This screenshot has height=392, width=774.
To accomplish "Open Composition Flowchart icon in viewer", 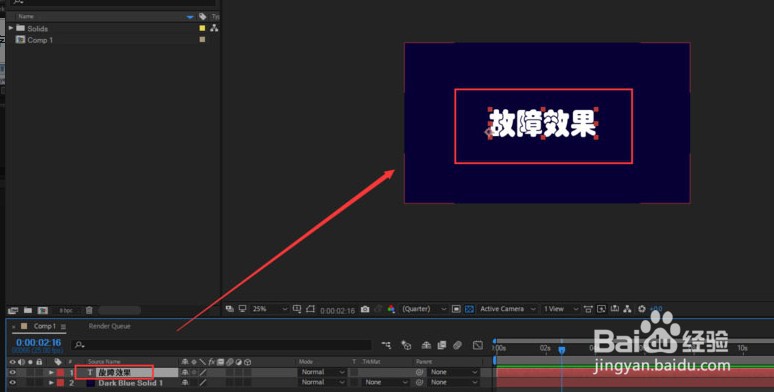I will 627,309.
